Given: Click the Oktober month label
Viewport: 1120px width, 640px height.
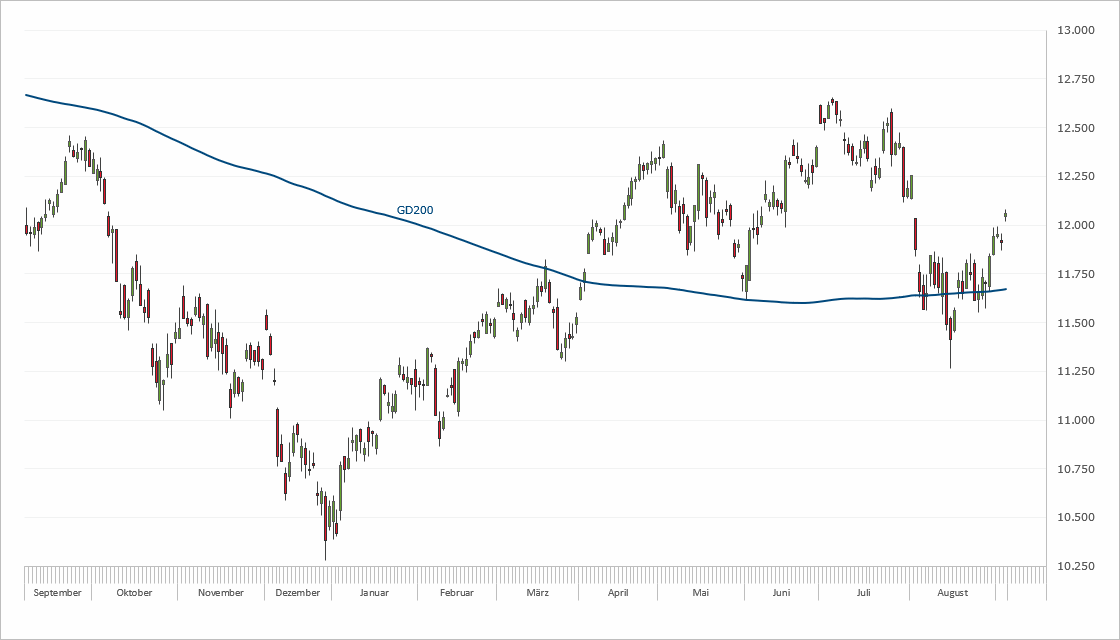Looking at the screenshot, I should pos(134,593).
